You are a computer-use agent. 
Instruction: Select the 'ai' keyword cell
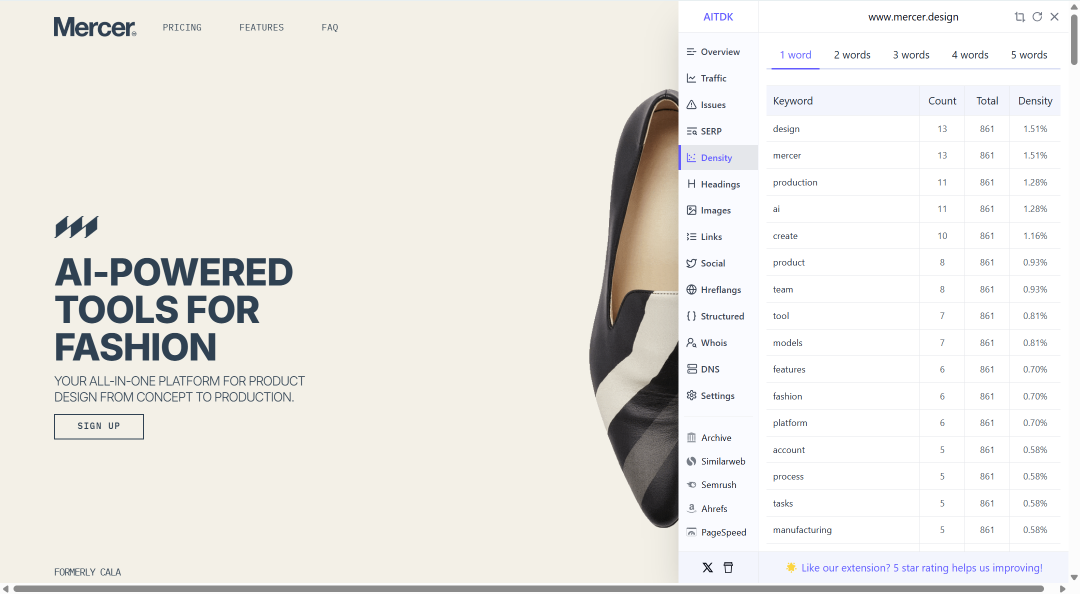click(x=843, y=209)
